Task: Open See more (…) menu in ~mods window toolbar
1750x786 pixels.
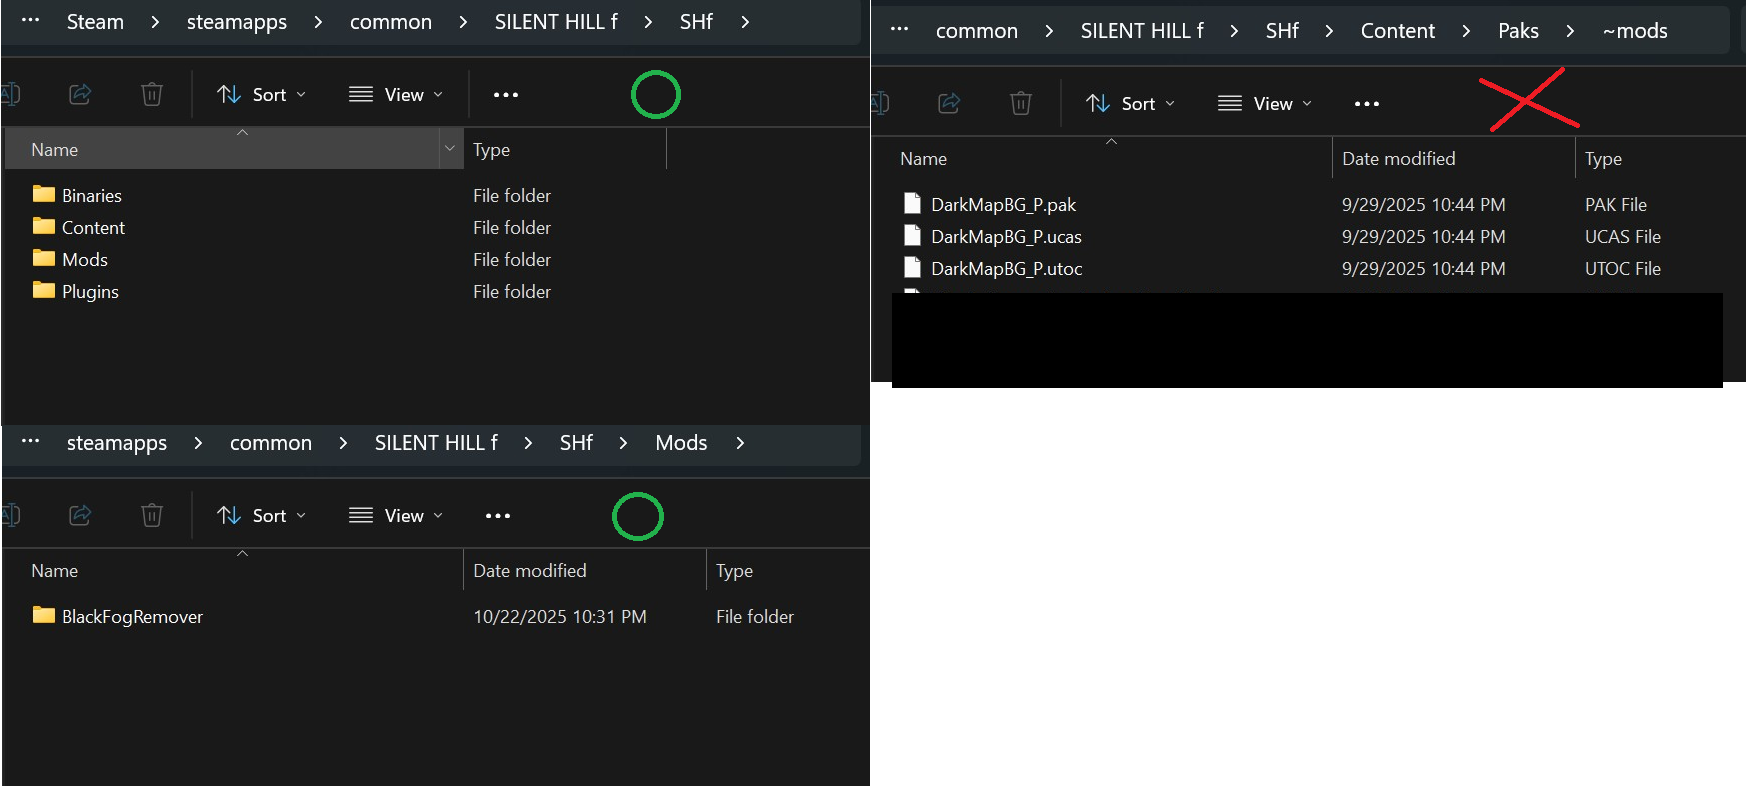Action: 1367,104
